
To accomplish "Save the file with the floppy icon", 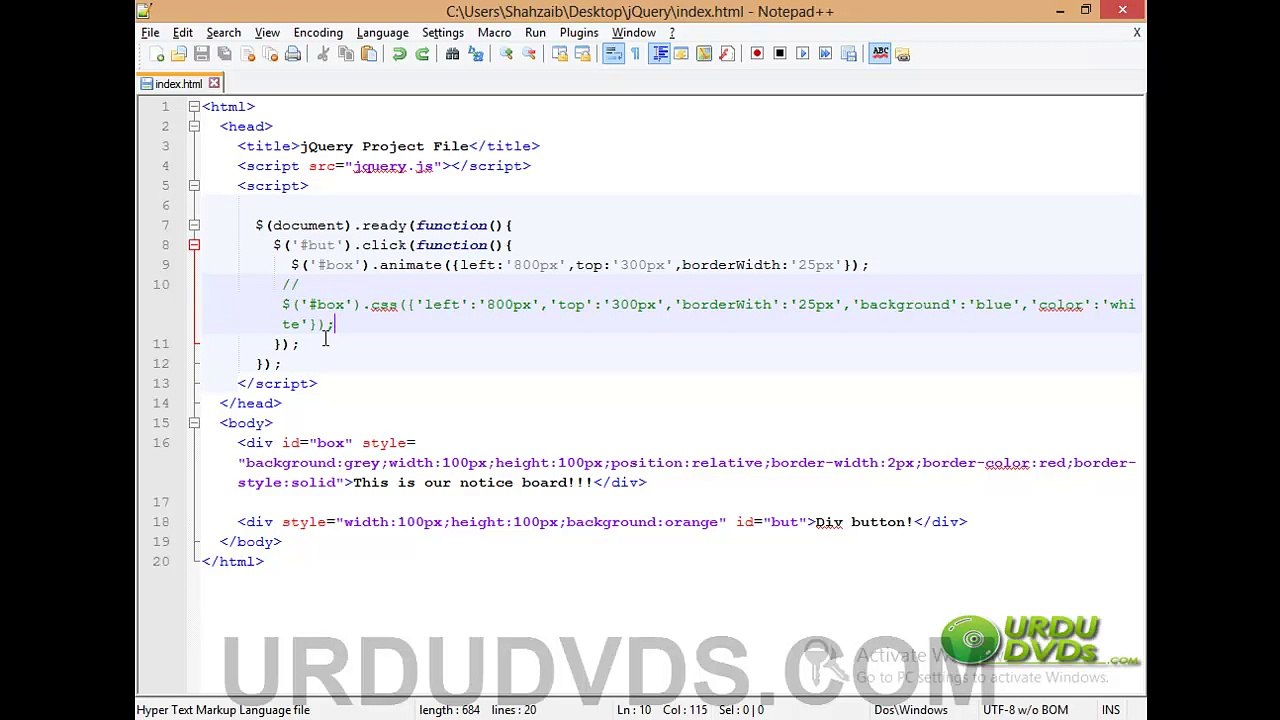I will click(x=201, y=54).
